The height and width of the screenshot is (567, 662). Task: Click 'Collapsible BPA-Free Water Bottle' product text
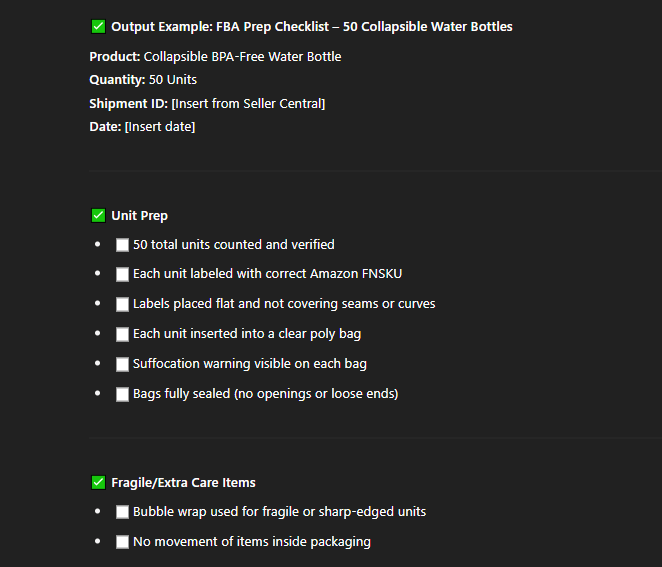click(242, 57)
